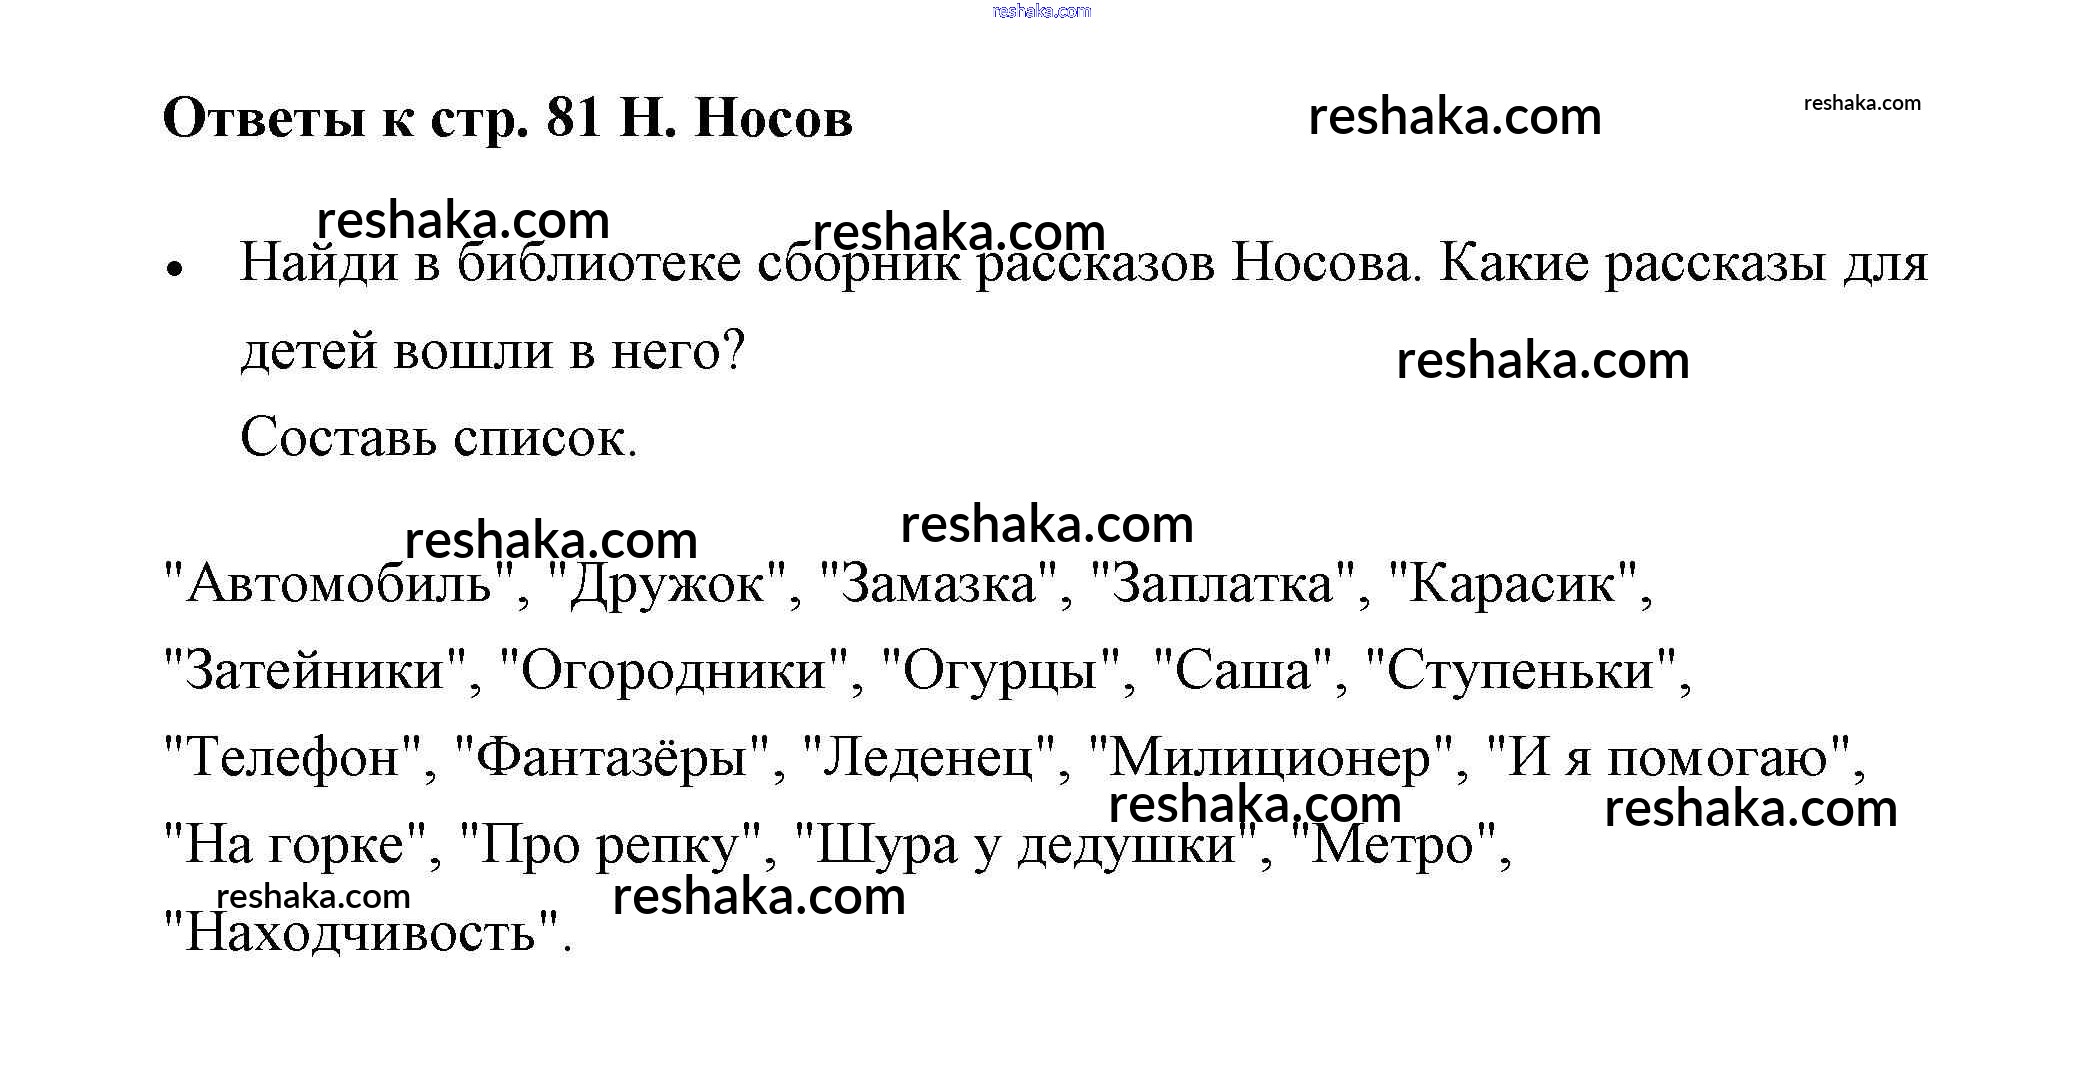Image resolution: width=2082 pixels, height=1083 pixels.
Task: Click the title "Фантазёры"
Action: point(612,757)
